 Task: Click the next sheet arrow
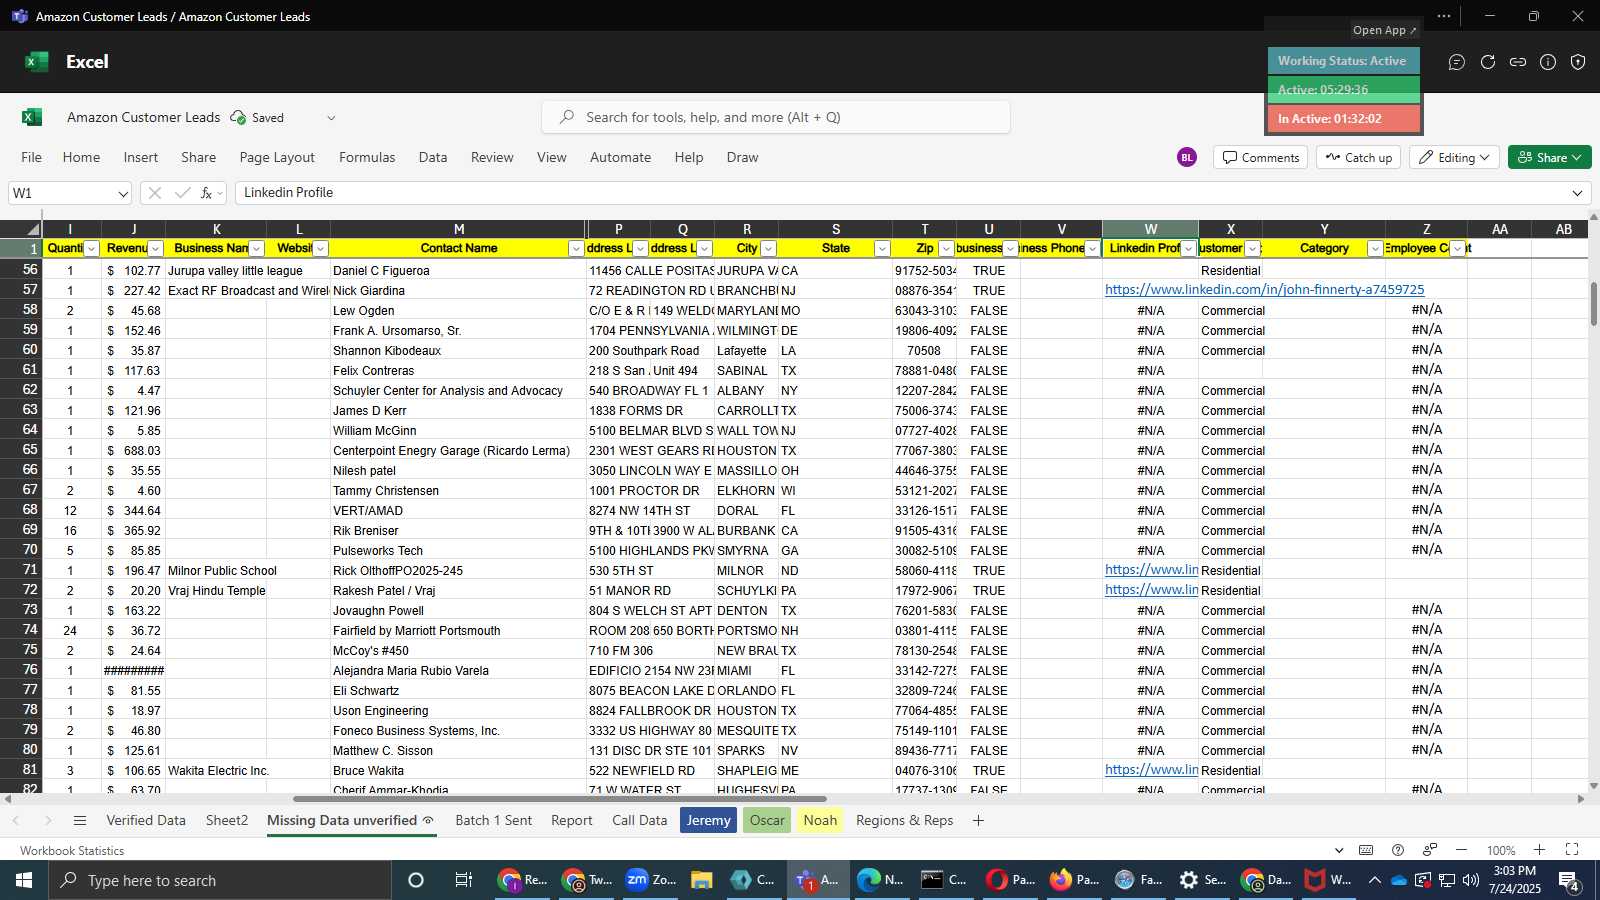tap(47, 821)
